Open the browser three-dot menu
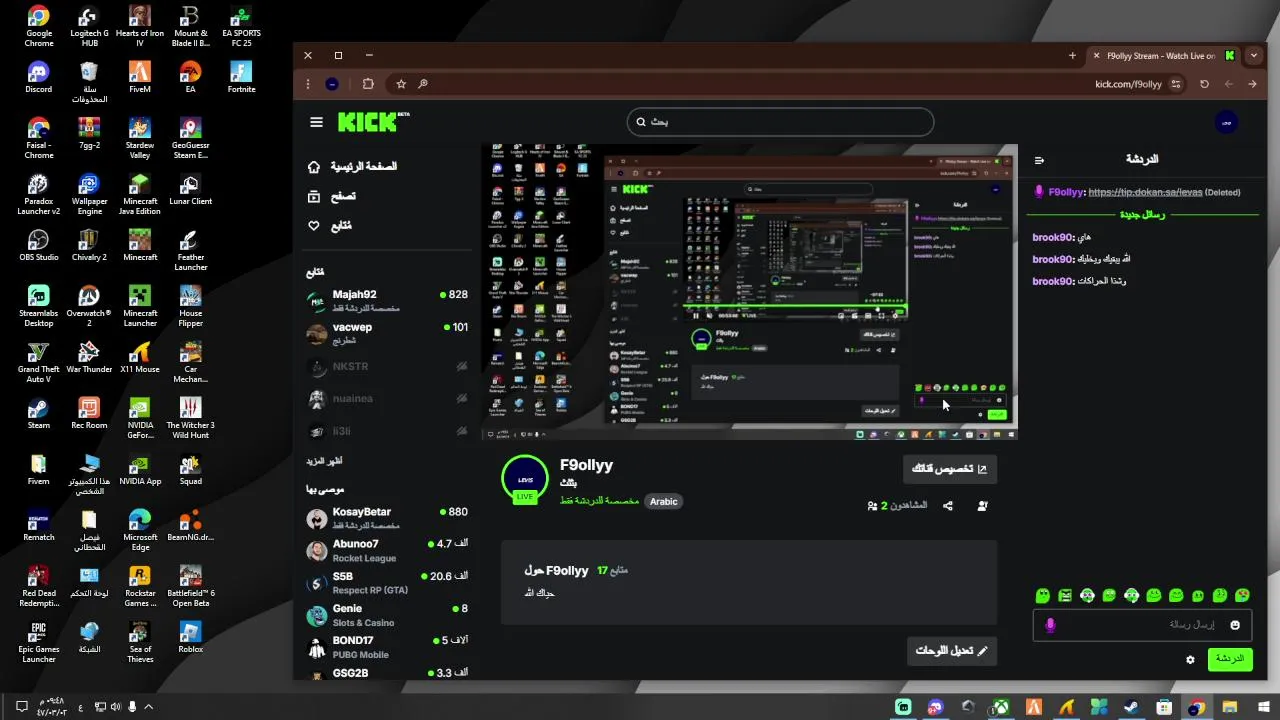Viewport: 1280px width, 720px height. point(308,84)
